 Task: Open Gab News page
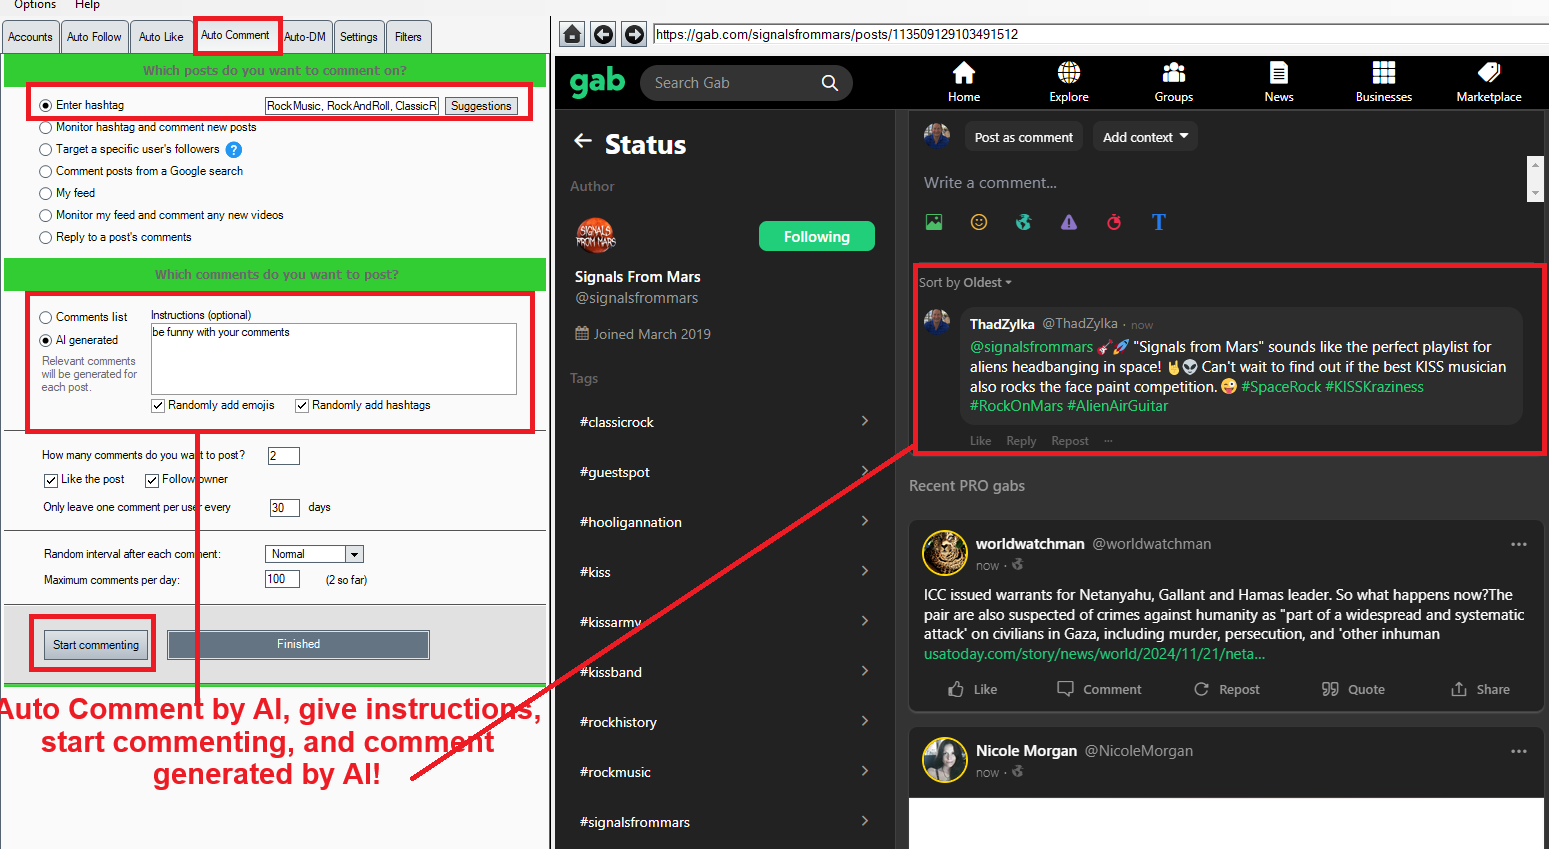pyautogui.click(x=1279, y=82)
